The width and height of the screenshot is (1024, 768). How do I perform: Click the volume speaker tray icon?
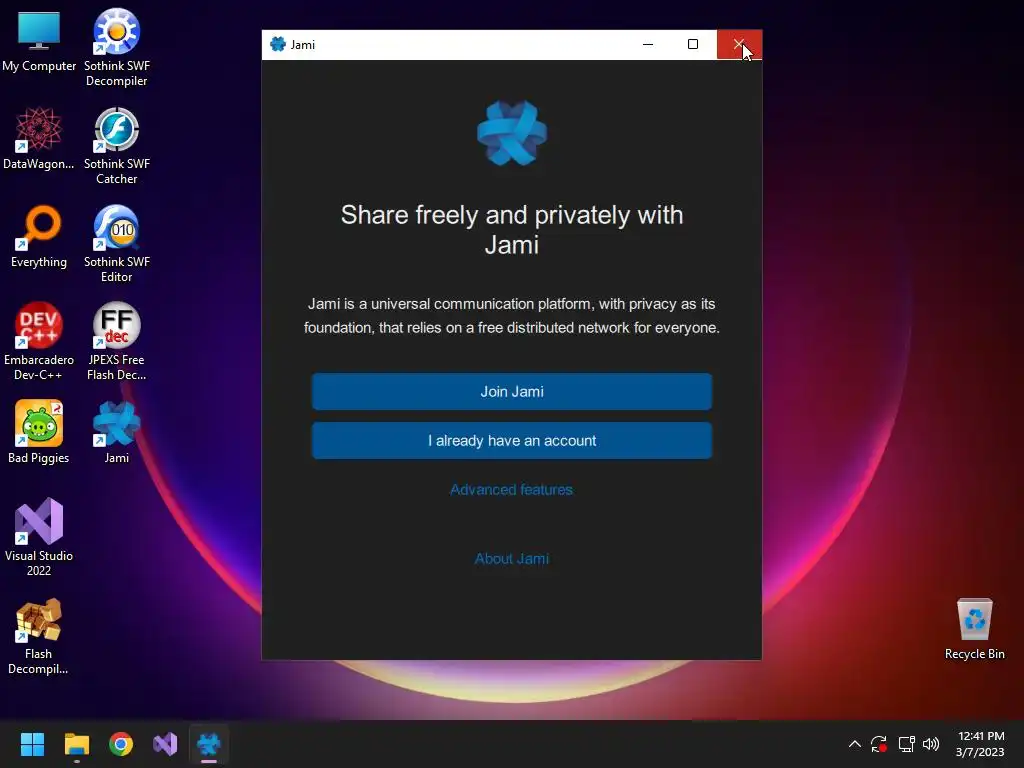coord(931,744)
